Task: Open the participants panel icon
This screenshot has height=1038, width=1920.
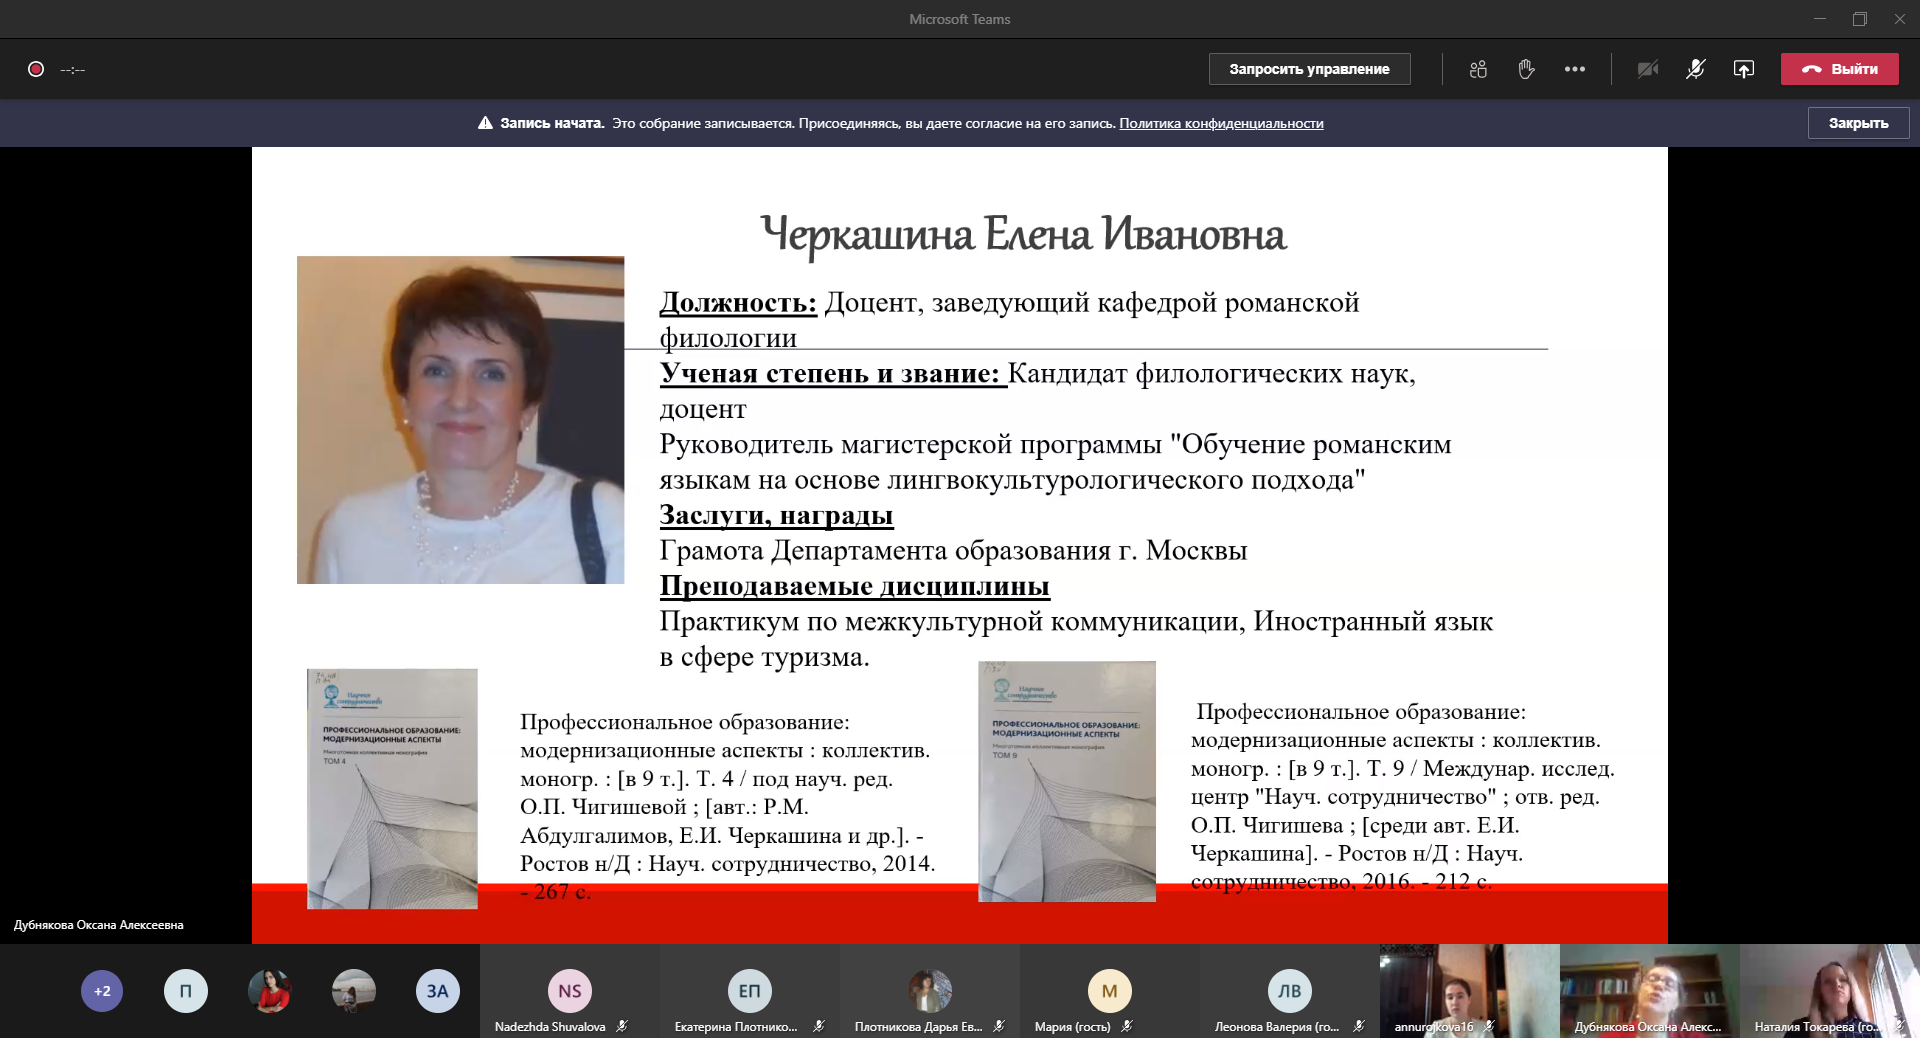Action: pyautogui.click(x=1478, y=69)
